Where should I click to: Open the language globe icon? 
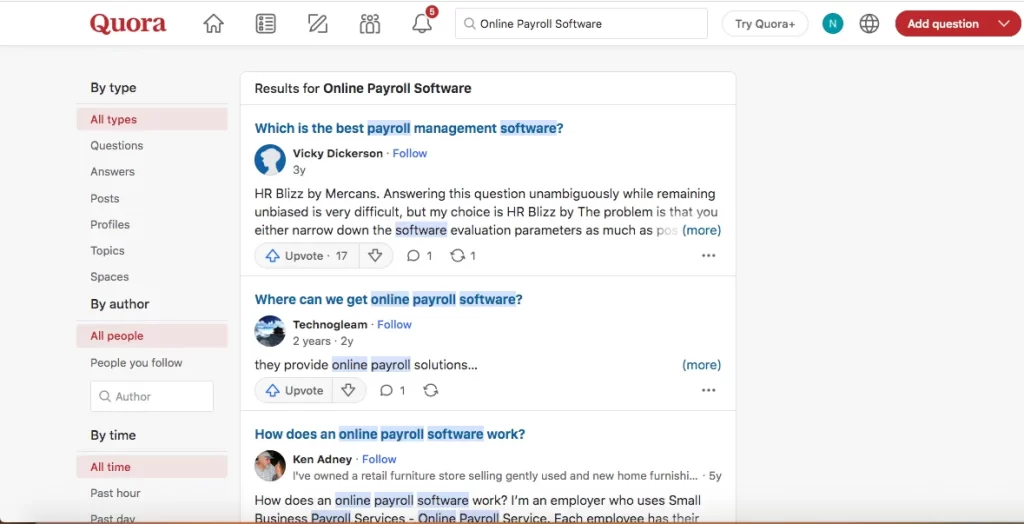[869, 24]
